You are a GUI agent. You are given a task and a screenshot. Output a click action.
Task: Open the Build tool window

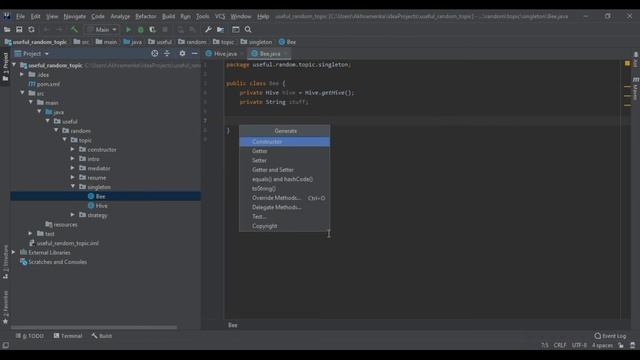coord(102,336)
